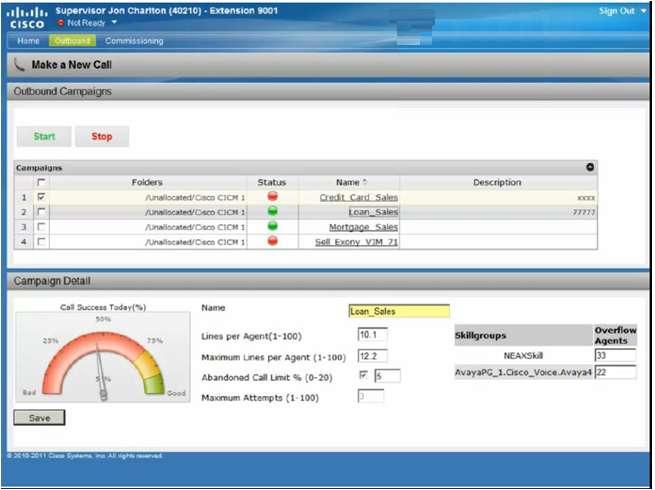655x490 pixels.
Task: Click the campaign Name input field
Action: point(399,311)
